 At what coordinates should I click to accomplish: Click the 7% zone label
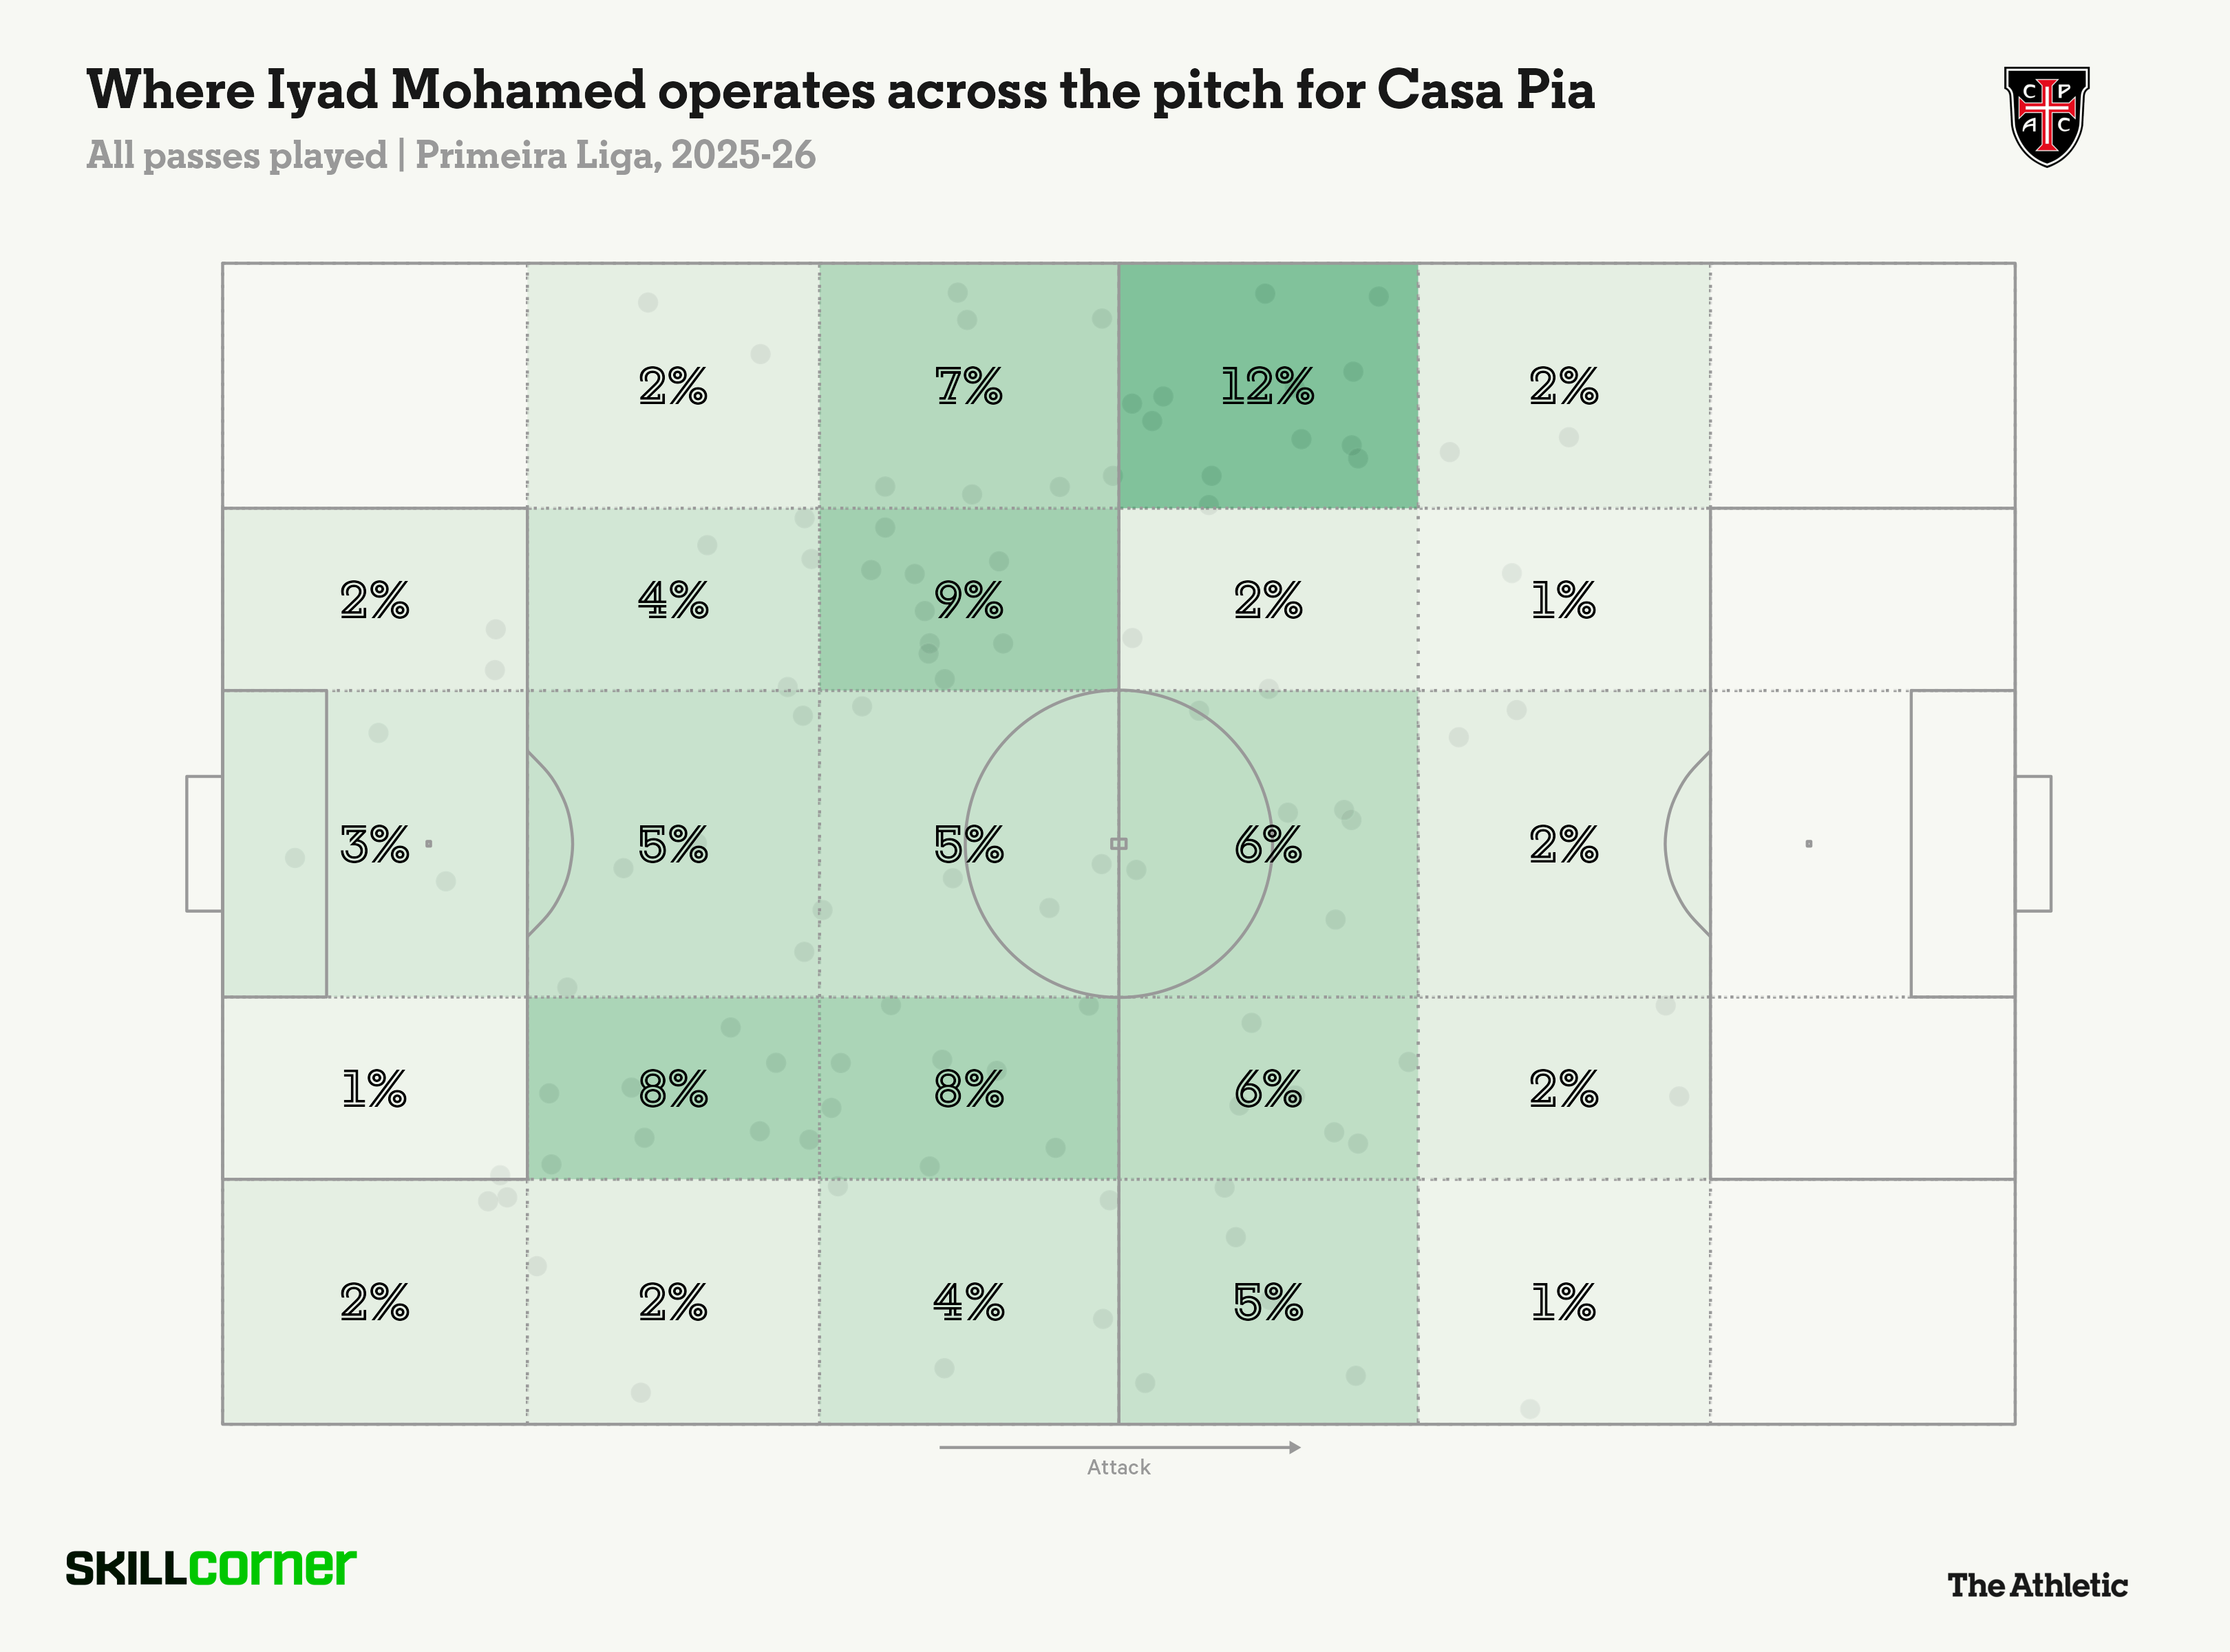point(968,386)
